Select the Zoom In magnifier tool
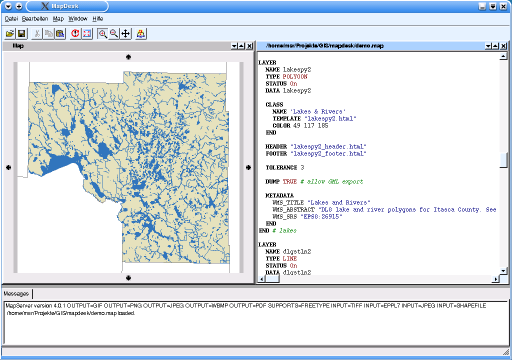Viewport: 512px width, 360px height. coord(103,34)
